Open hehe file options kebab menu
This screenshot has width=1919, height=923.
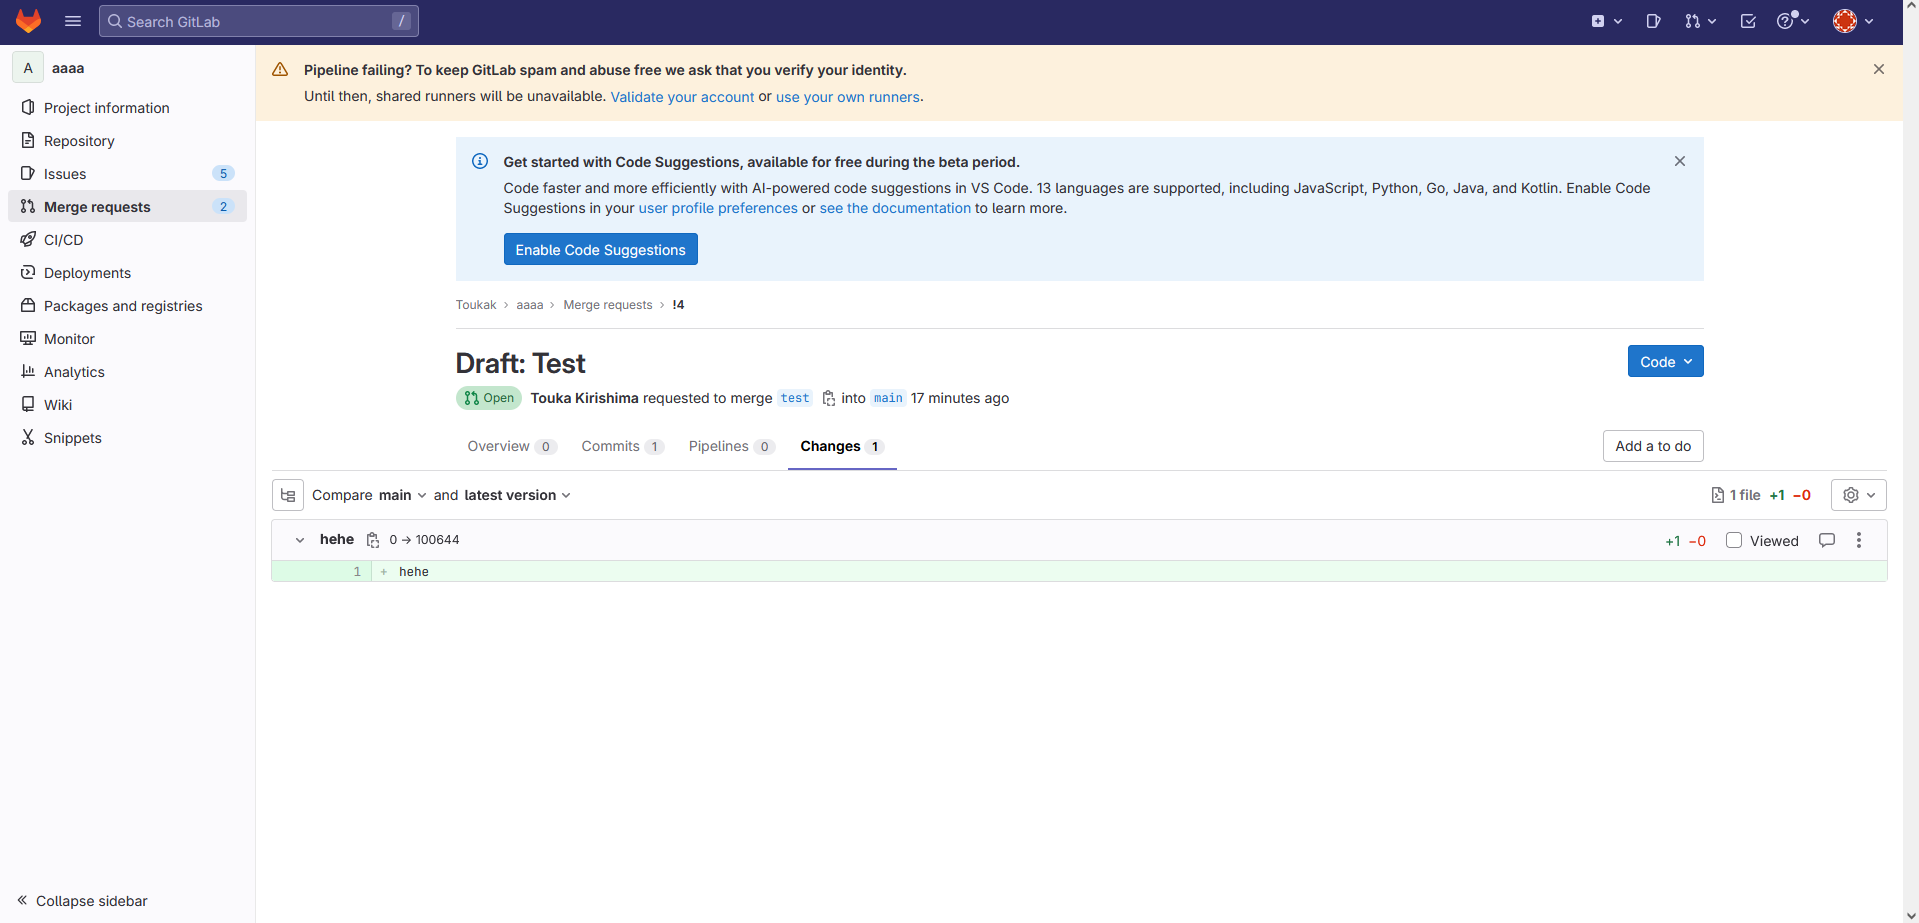coord(1859,540)
